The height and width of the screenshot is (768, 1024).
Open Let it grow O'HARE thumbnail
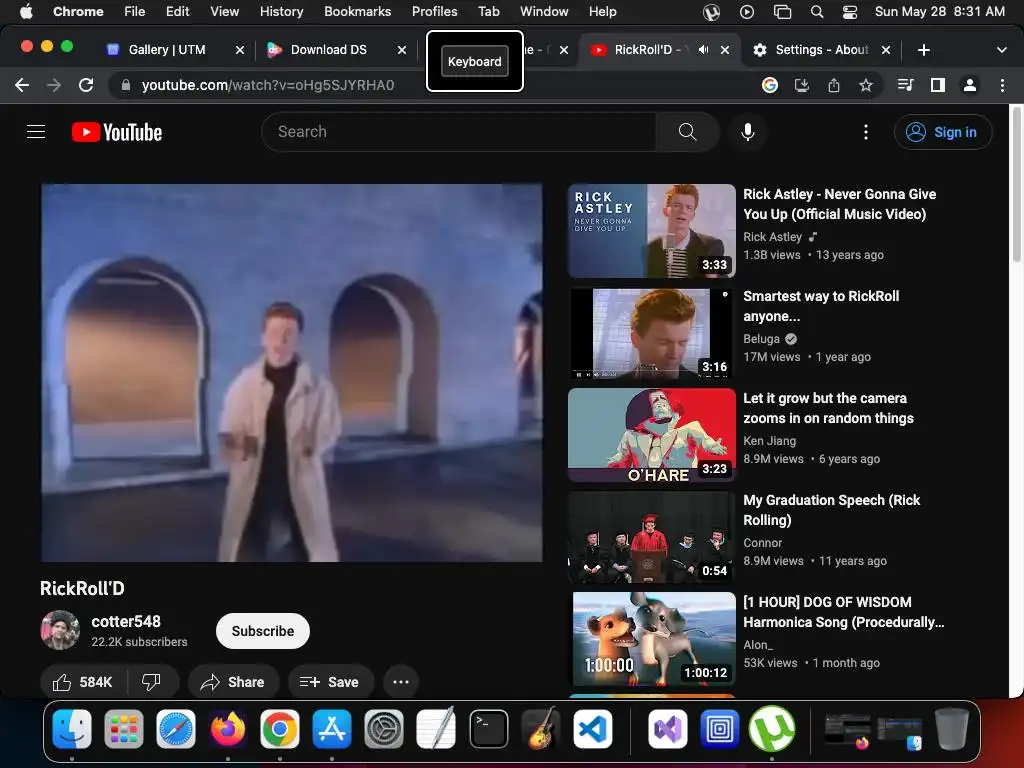click(652, 435)
